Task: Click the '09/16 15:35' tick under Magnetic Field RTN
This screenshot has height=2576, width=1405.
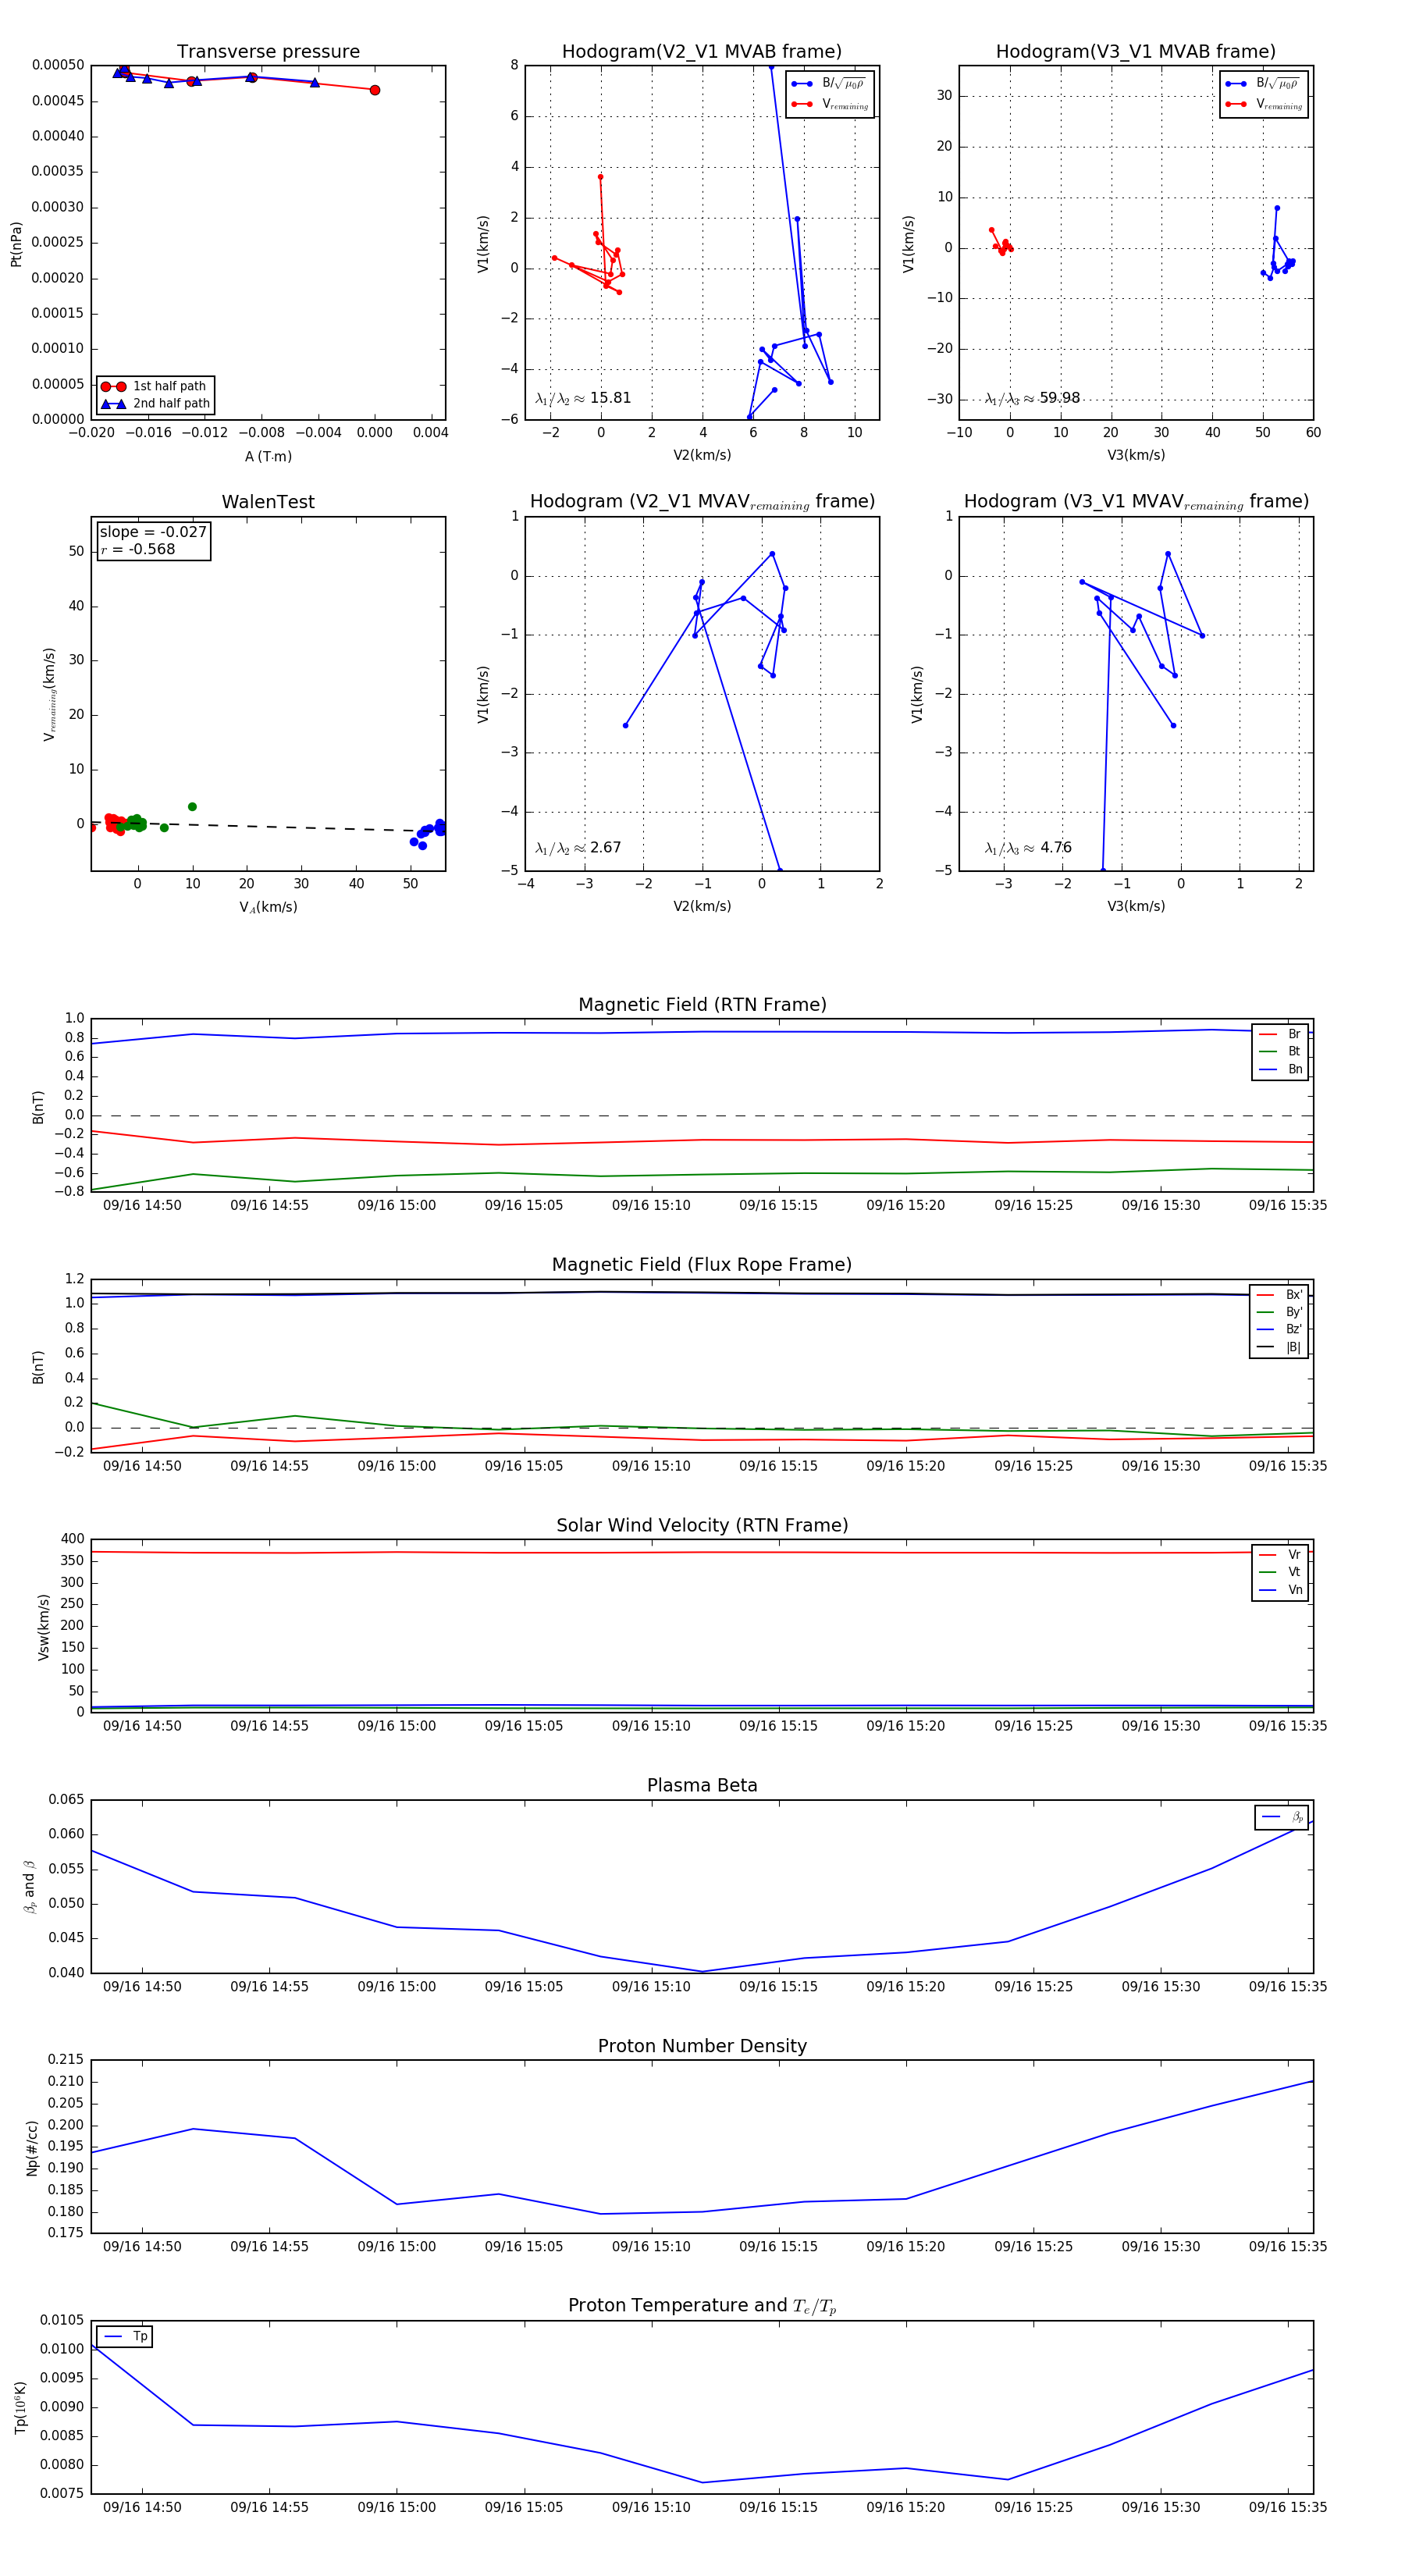Action: click(1288, 1206)
